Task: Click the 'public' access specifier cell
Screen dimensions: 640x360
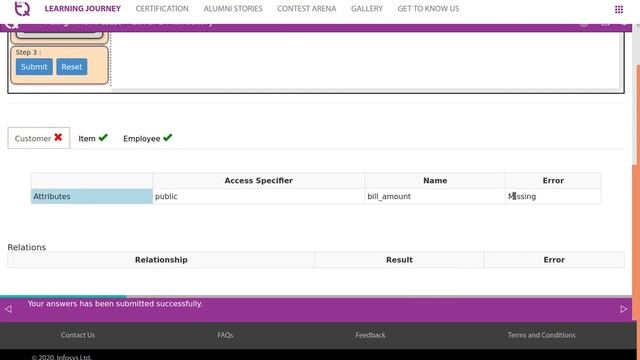Action: (x=259, y=196)
